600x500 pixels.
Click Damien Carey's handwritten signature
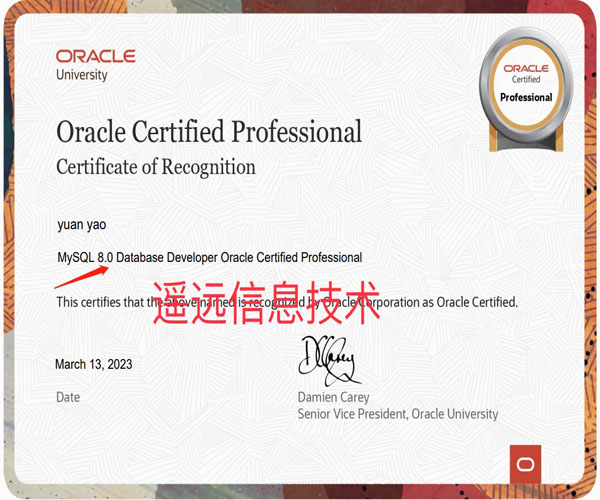tap(325, 360)
